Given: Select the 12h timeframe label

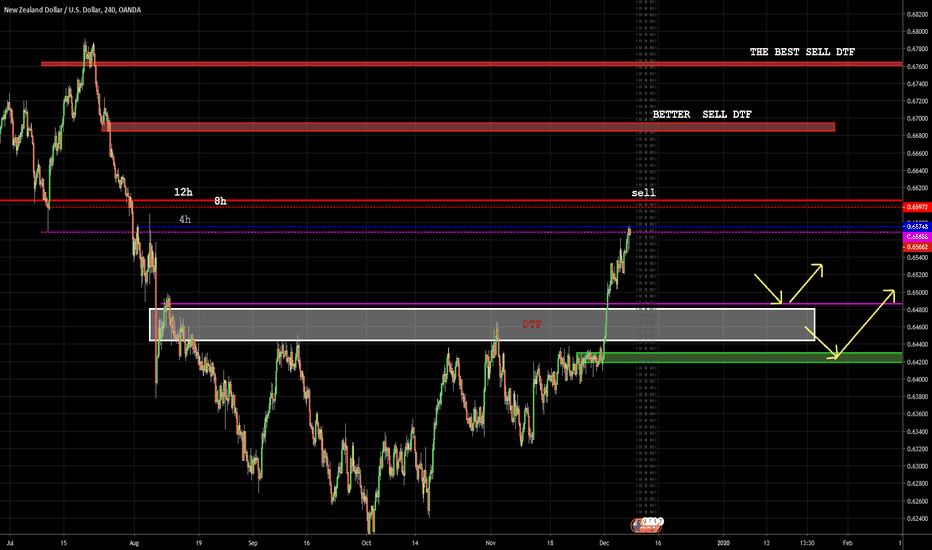Looking at the screenshot, I should 183,191.
